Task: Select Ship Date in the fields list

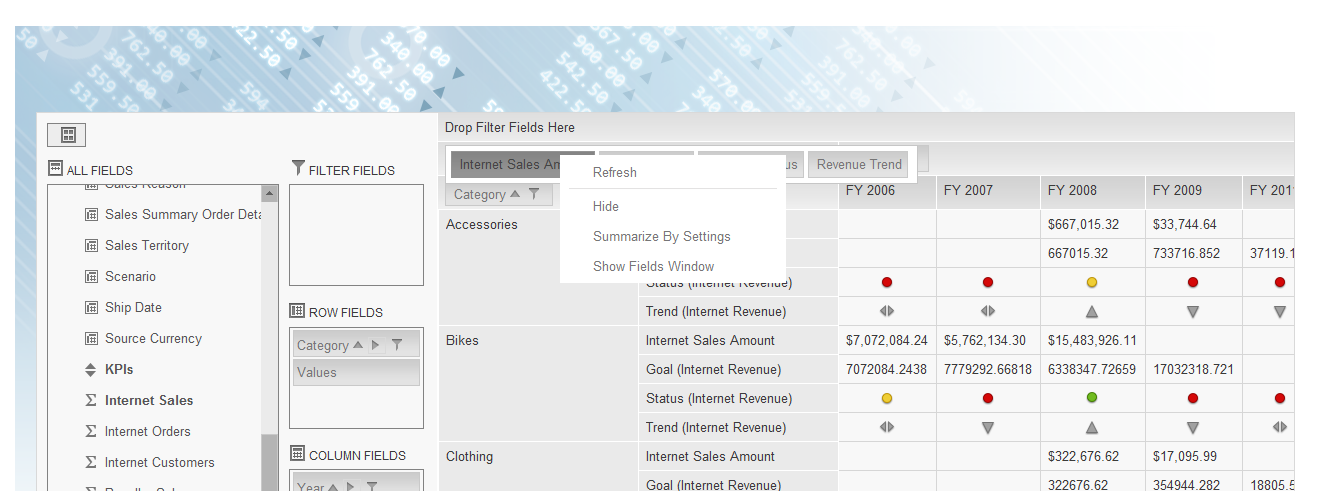Action: pos(133,307)
